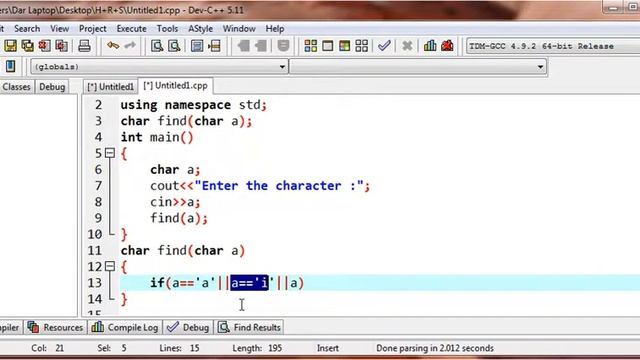Click the 'find(a);' call on line 9
The image size is (640, 360).
pos(179,218)
